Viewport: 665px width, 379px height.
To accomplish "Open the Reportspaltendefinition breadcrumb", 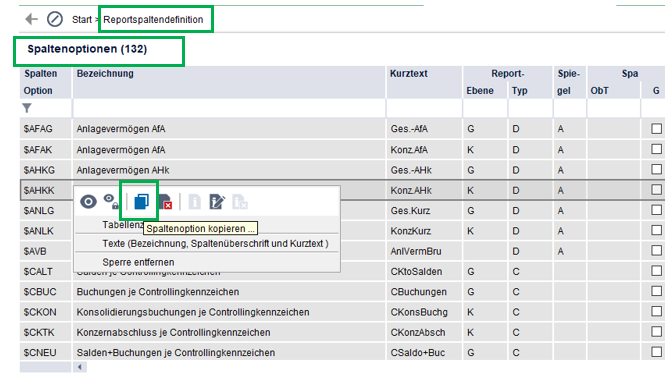I will pyautogui.click(x=153, y=20).
